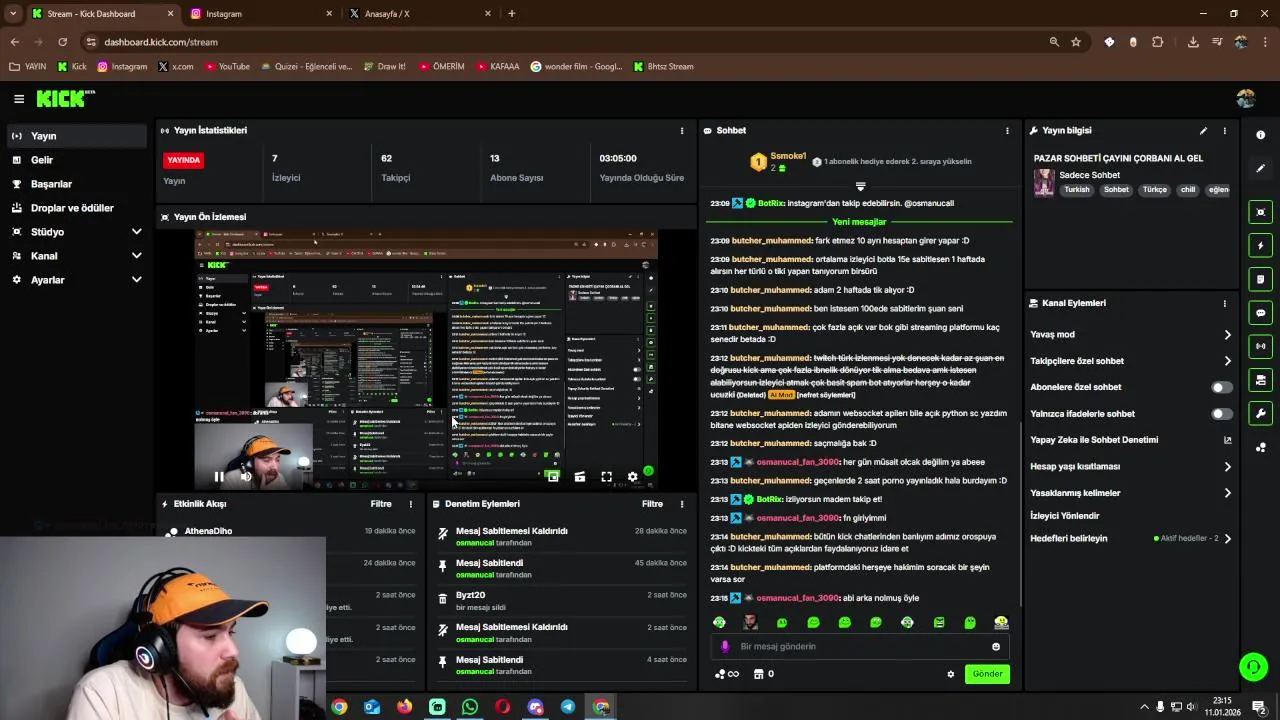Toggle Abonelere özel sohbet switch
The image size is (1280, 720).
[x=1222, y=387]
